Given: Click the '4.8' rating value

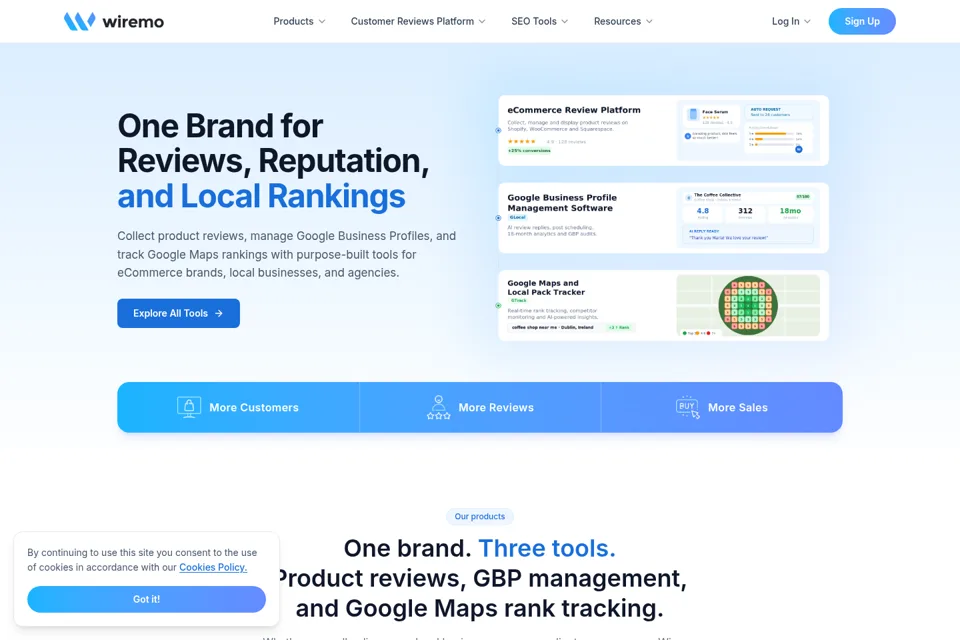Looking at the screenshot, I should point(702,211).
